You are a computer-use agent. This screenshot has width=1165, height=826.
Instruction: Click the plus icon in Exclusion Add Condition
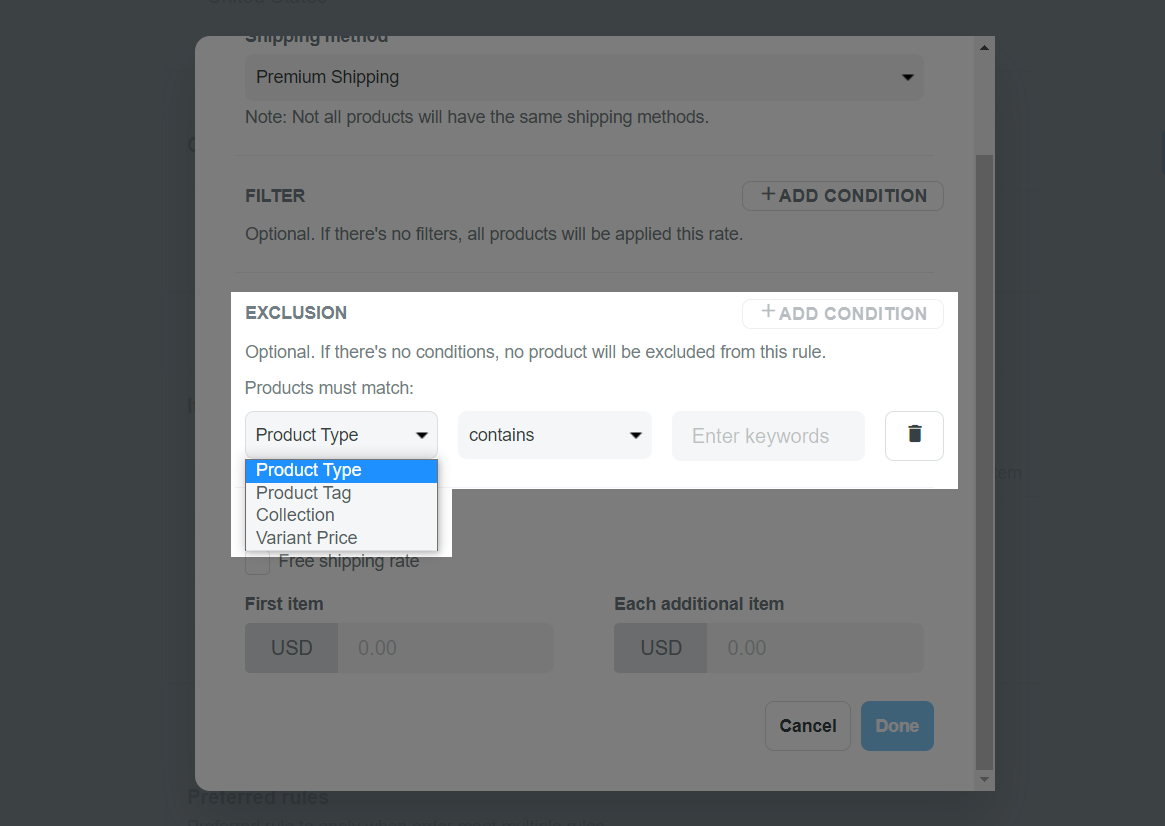tap(768, 312)
